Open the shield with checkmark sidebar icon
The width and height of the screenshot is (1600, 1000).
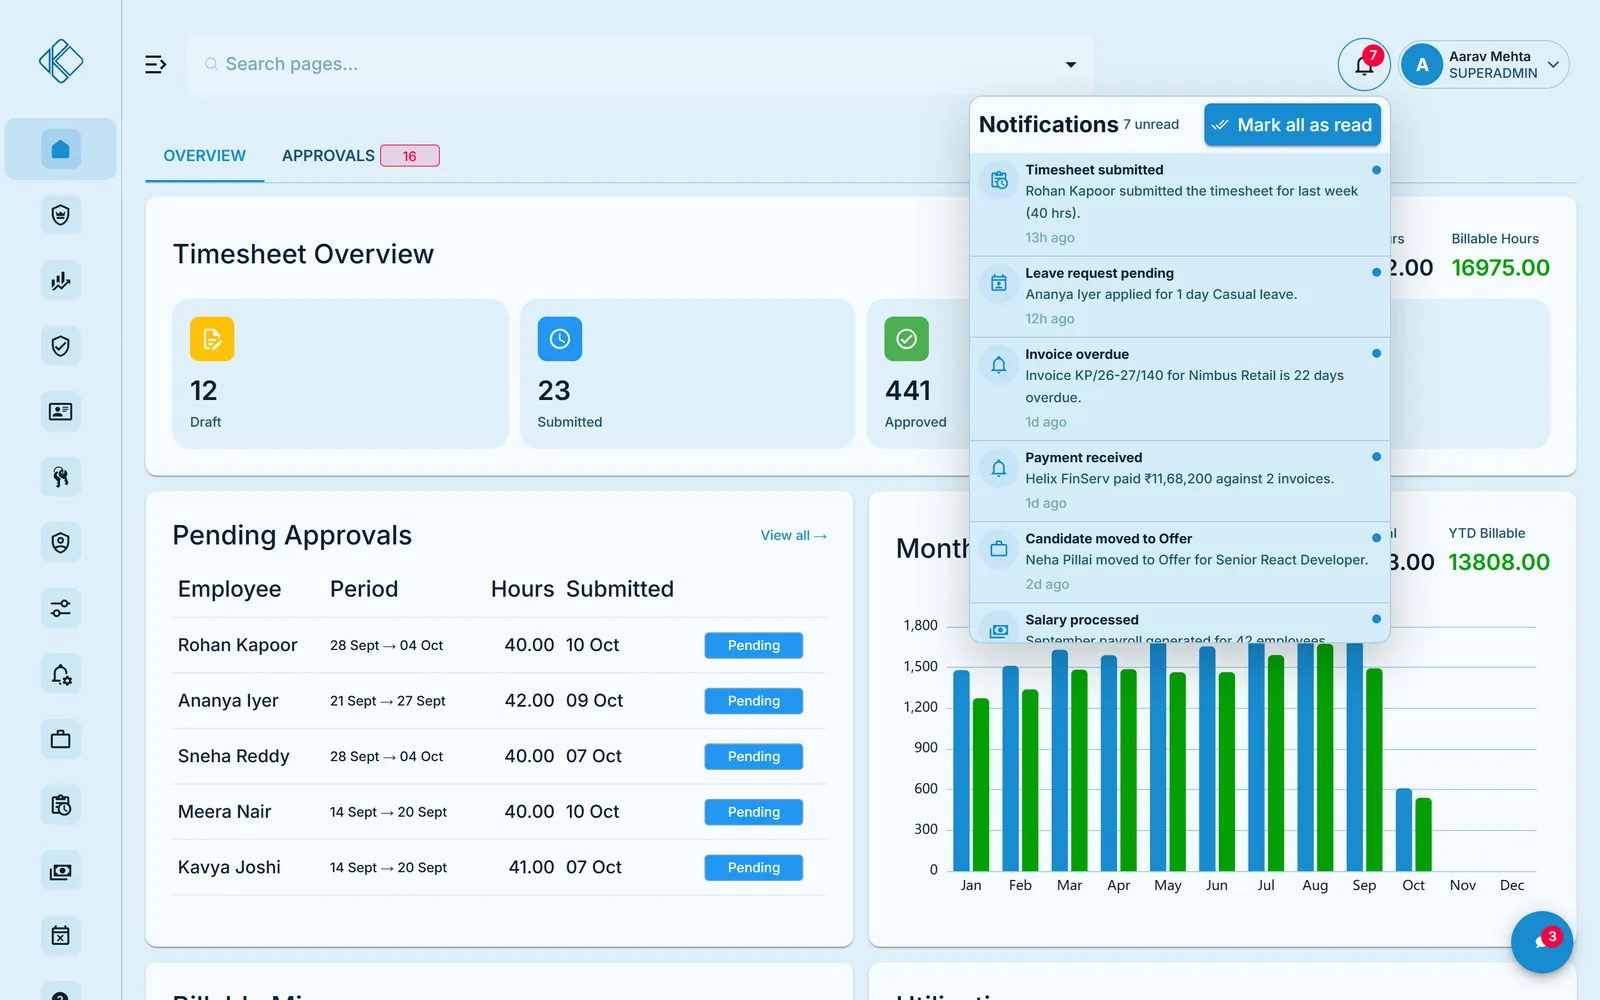click(x=61, y=346)
